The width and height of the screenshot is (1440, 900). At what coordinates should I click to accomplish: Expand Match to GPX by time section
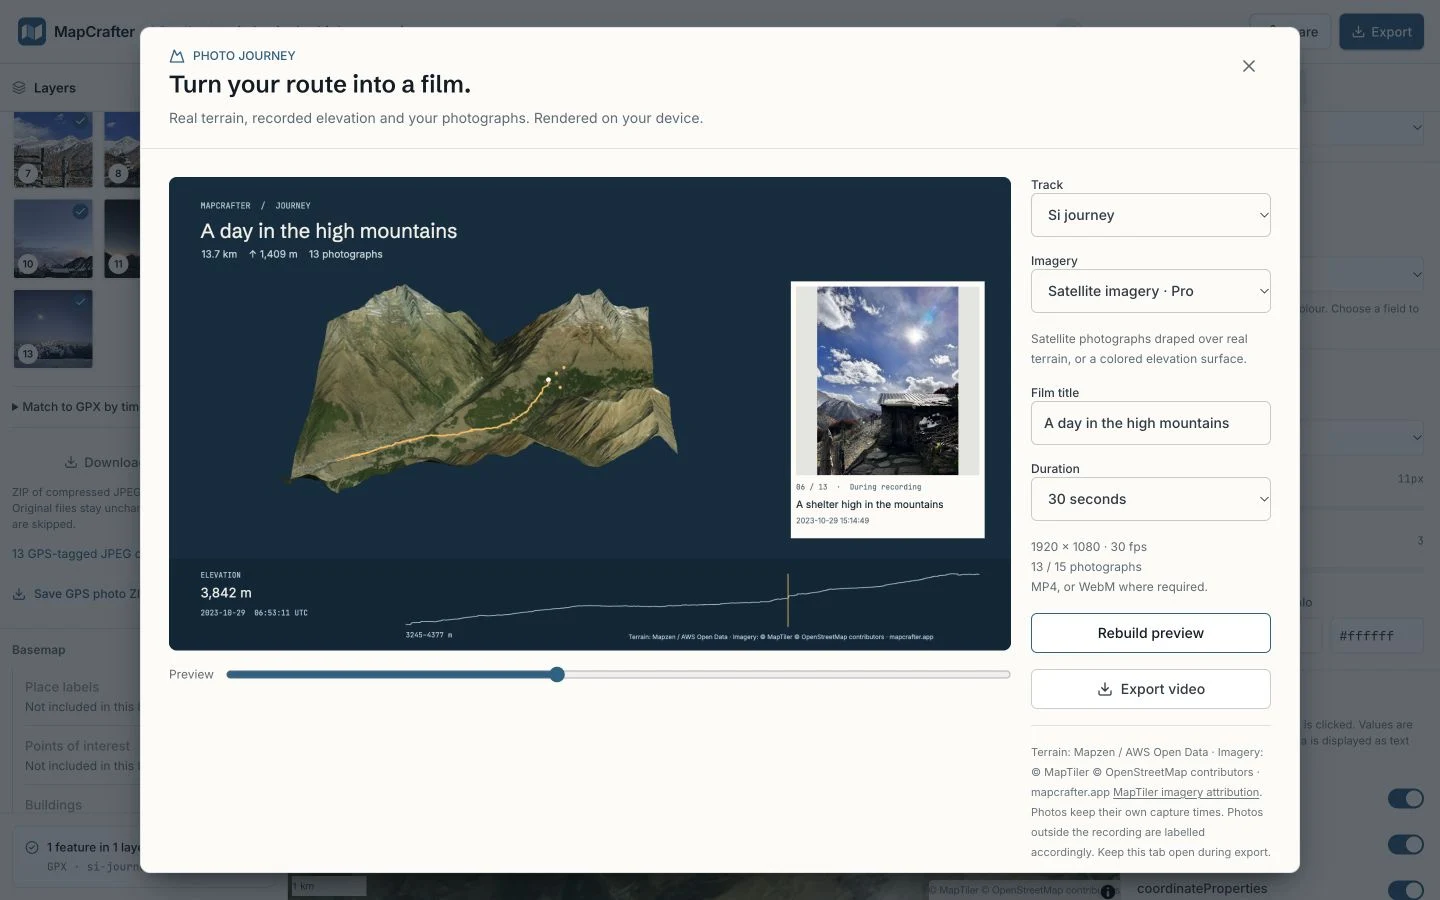76,407
